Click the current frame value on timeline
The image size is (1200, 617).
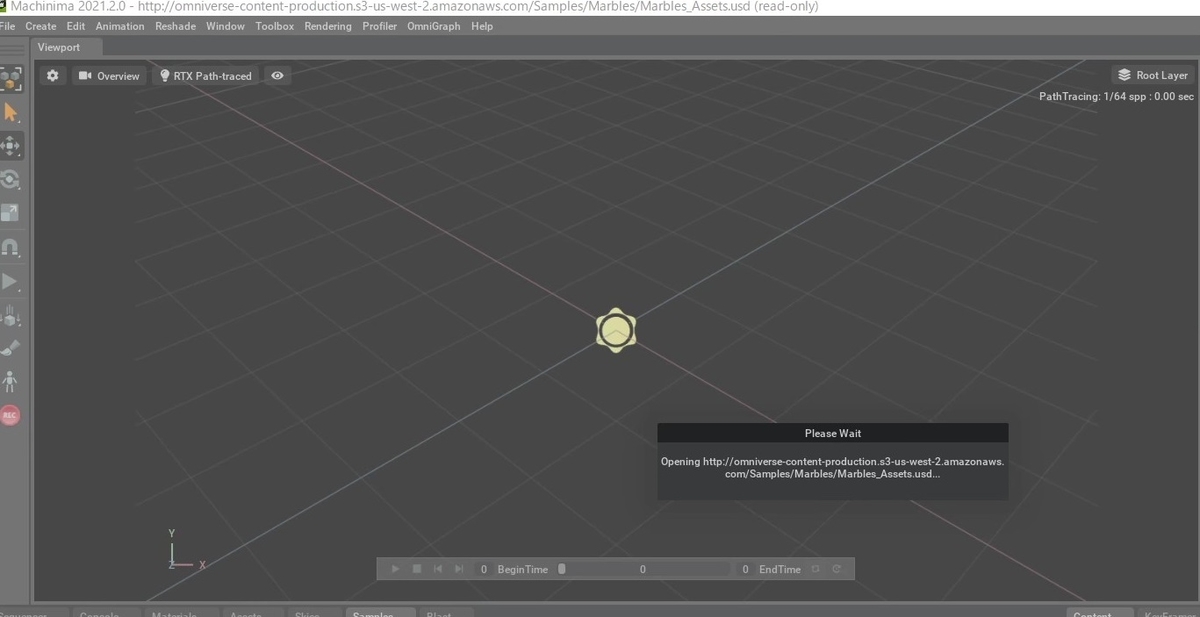643,569
